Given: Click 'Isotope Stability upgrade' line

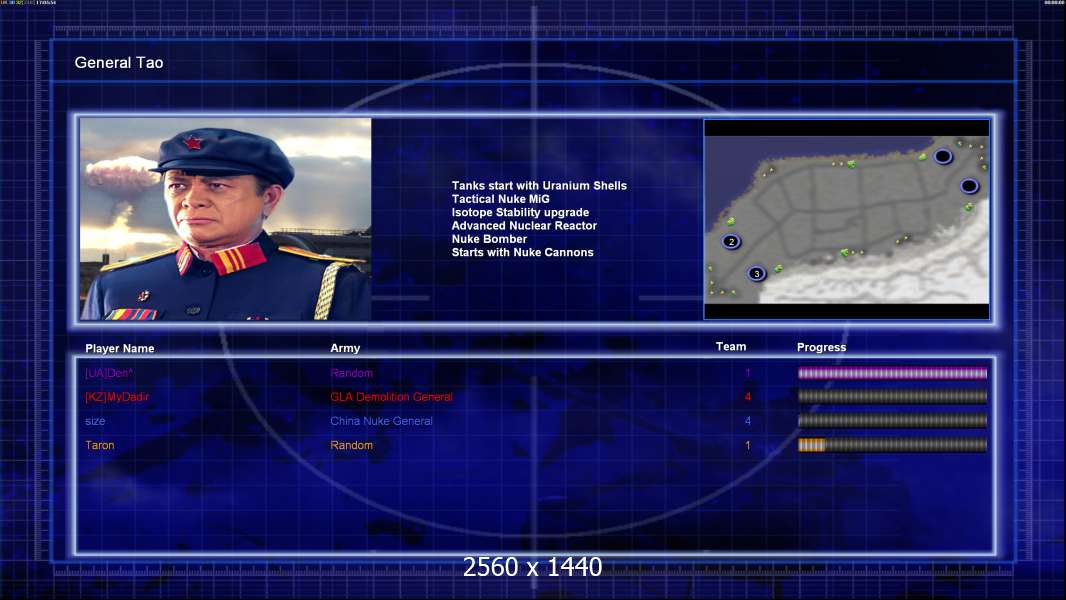Looking at the screenshot, I should pos(520,212).
